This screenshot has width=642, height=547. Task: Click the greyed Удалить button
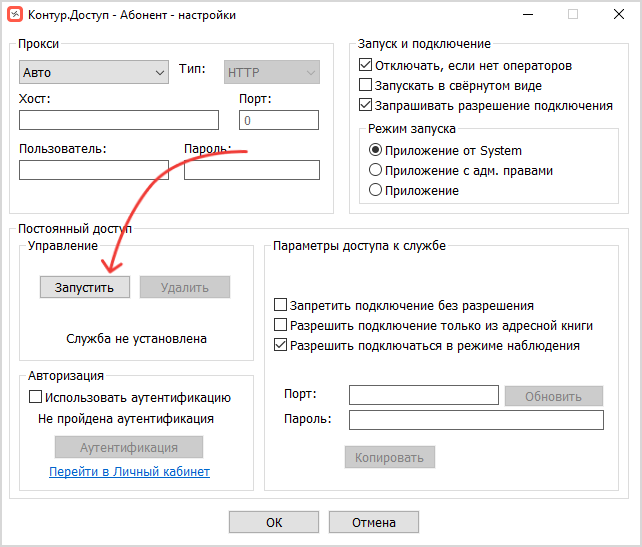[185, 287]
